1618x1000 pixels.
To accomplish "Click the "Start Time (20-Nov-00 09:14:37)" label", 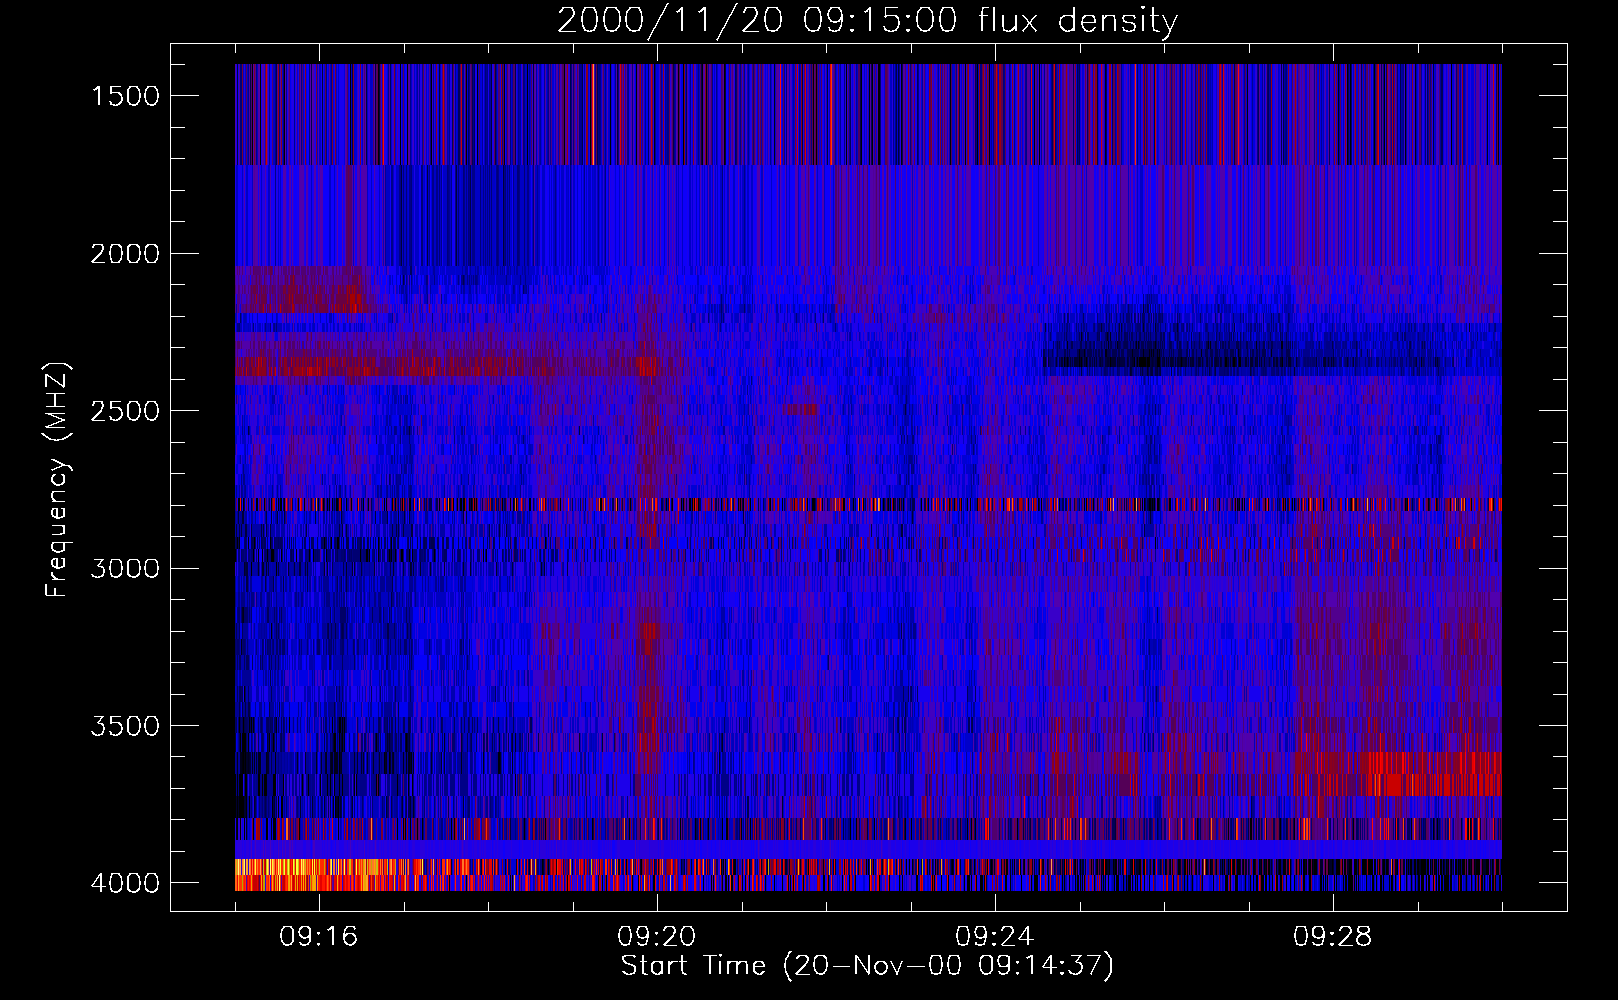I will click(867, 966).
